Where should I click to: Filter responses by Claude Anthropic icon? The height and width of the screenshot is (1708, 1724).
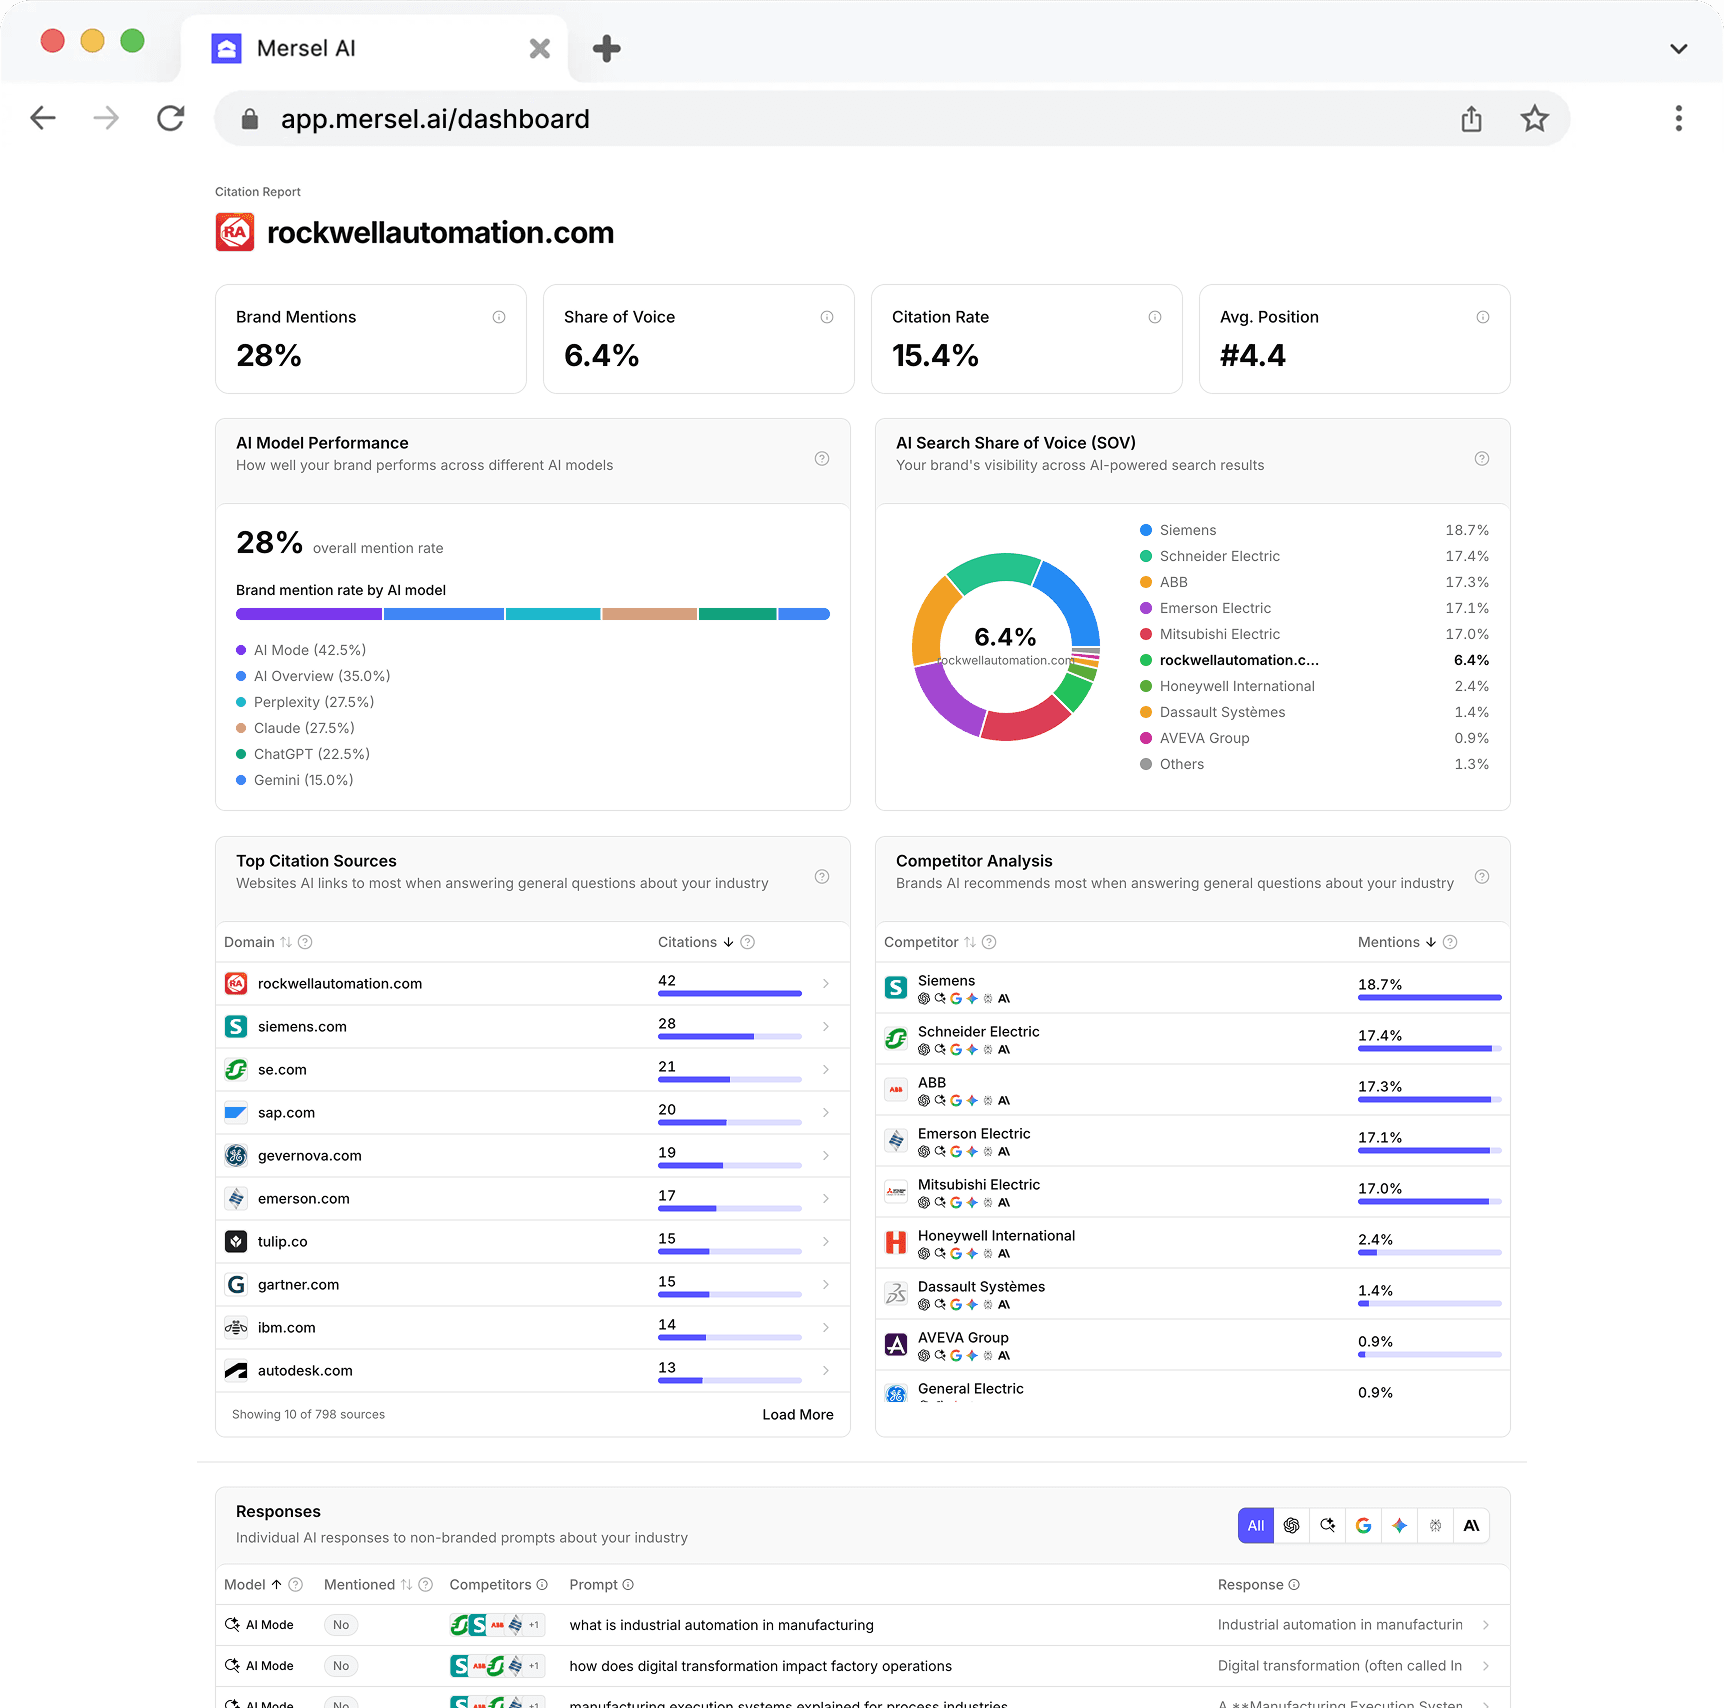(1471, 1525)
